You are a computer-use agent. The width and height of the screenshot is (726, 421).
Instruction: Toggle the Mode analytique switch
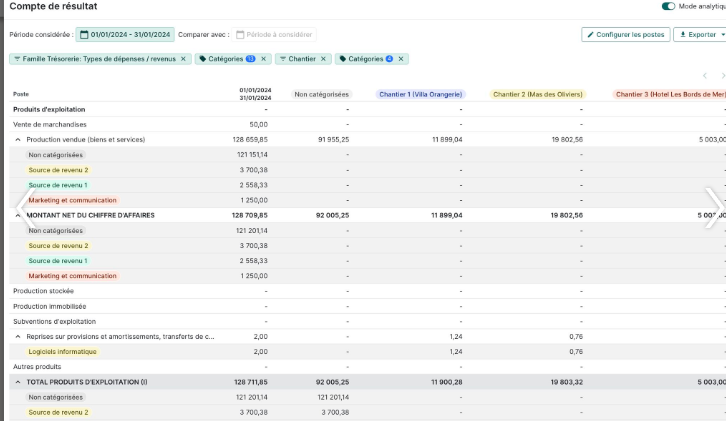[x=669, y=6]
